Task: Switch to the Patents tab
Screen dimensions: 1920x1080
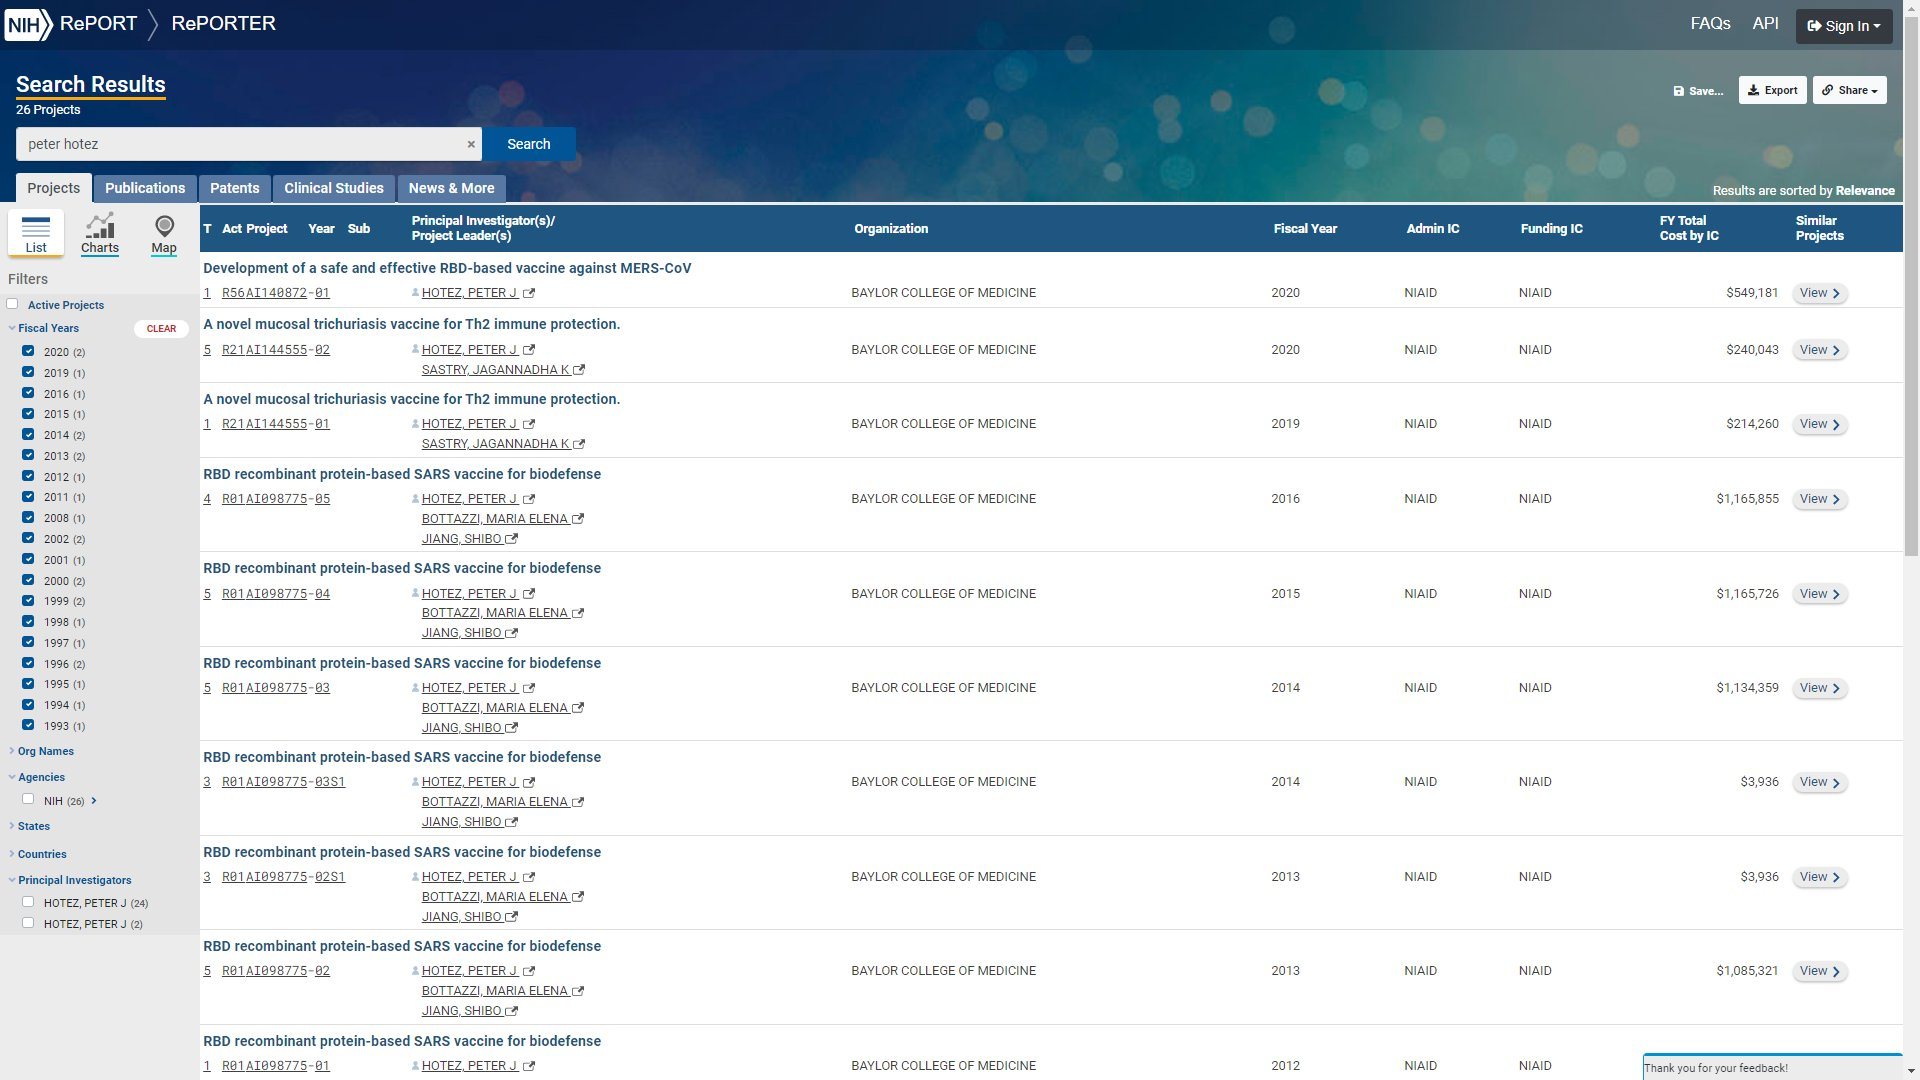Action: coord(235,188)
